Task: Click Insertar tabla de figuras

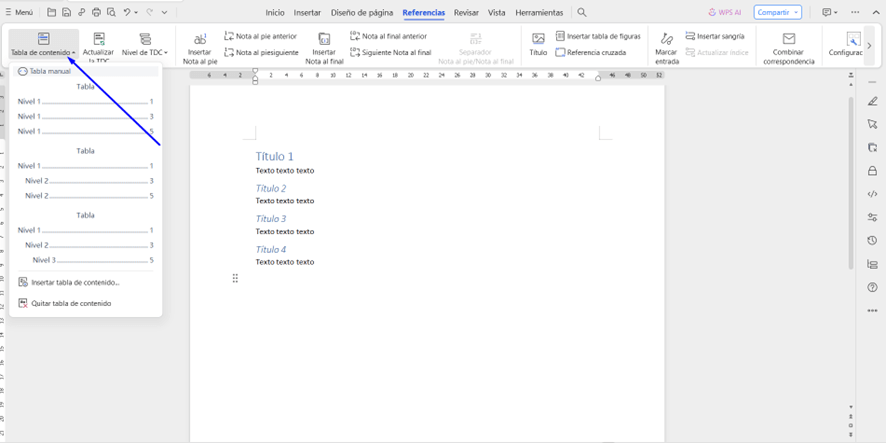Action: pos(598,36)
